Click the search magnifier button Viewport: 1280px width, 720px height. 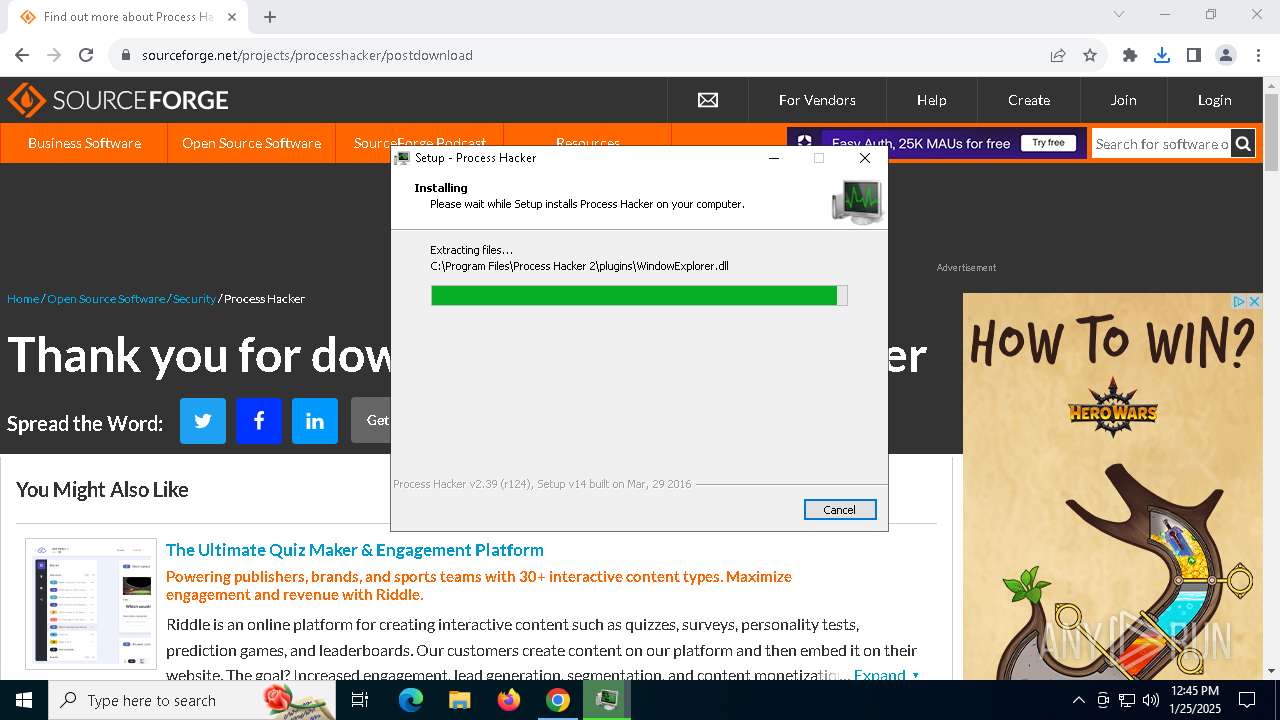pos(1243,144)
